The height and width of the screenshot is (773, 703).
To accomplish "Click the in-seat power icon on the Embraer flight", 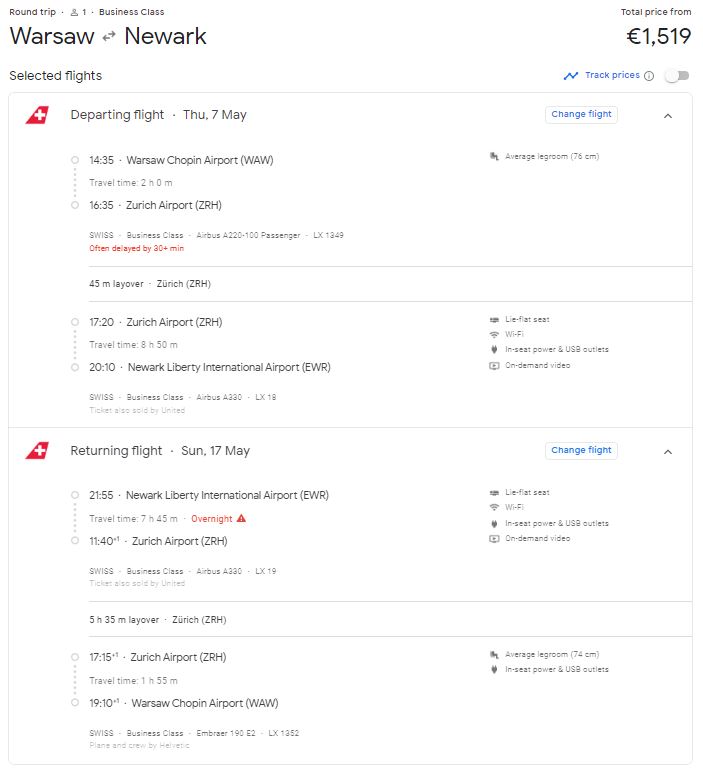I will (494, 669).
